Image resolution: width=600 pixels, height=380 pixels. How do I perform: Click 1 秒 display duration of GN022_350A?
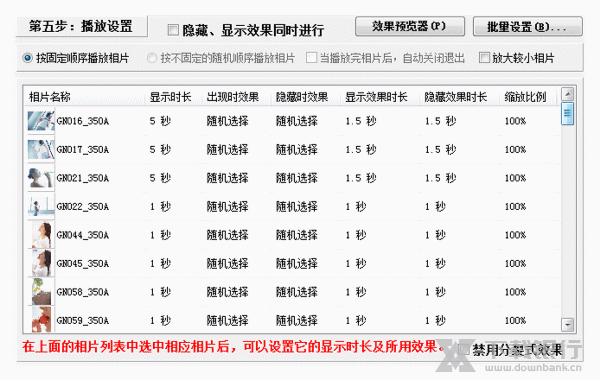point(160,207)
